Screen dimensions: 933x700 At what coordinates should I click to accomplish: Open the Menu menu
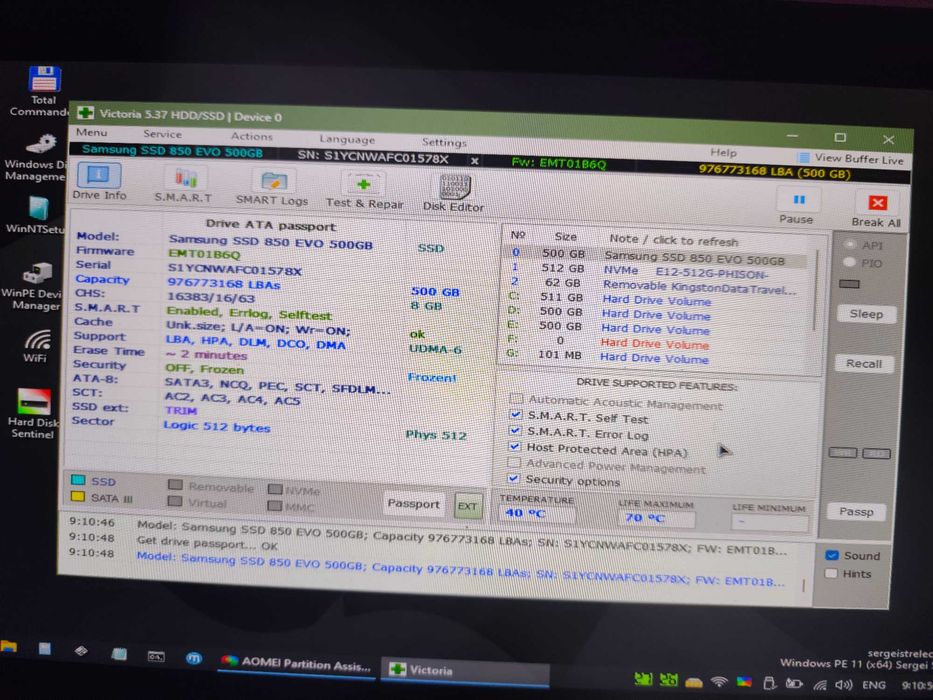[x=92, y=132]
